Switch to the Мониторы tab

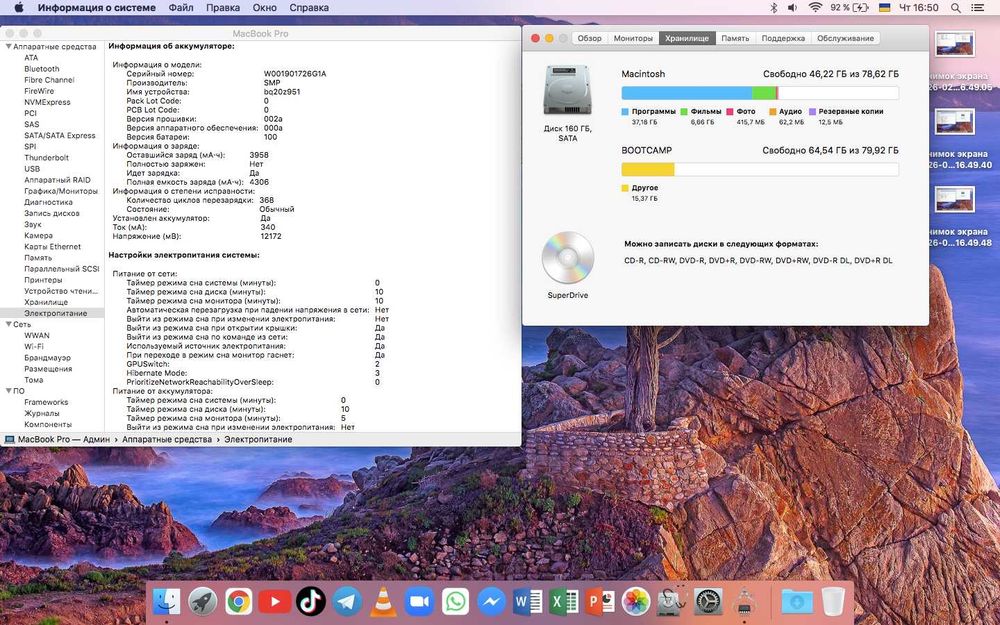click(633, 38)
